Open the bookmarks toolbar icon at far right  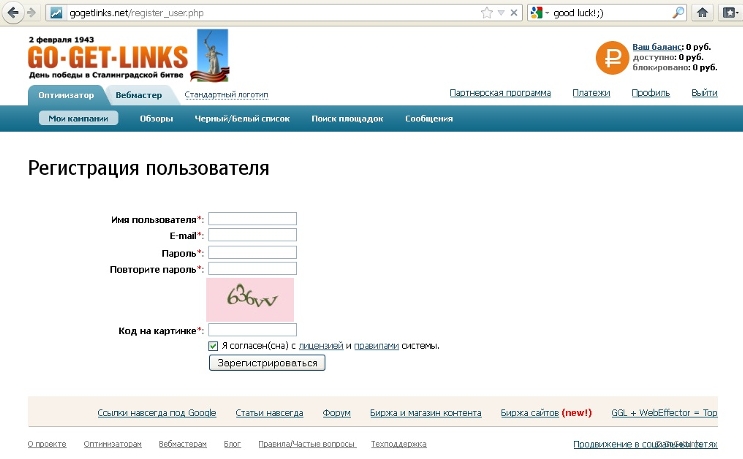[730, 13]
